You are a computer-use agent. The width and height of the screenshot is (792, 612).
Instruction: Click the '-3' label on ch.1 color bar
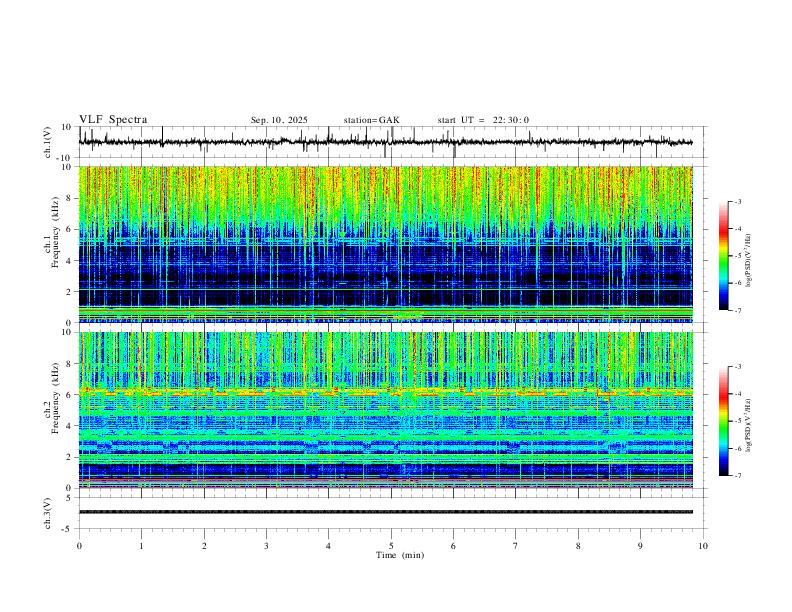coord(737,201)
